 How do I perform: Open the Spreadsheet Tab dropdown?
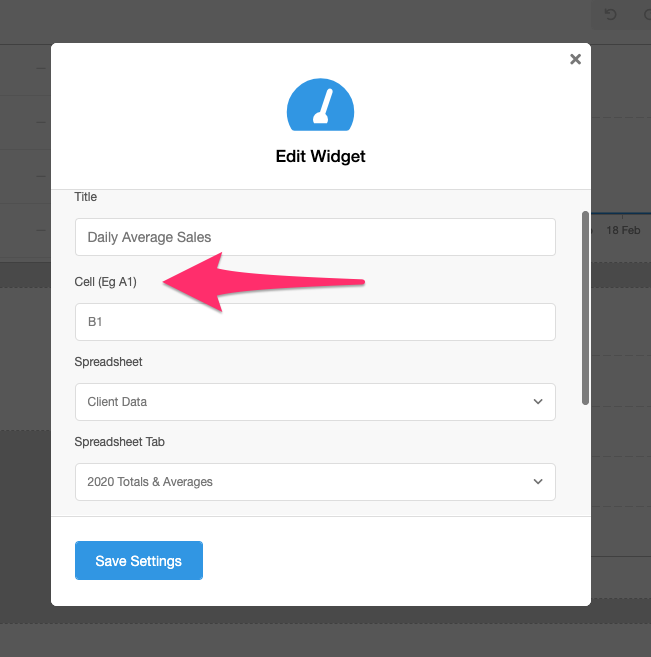tap(315, 482)
